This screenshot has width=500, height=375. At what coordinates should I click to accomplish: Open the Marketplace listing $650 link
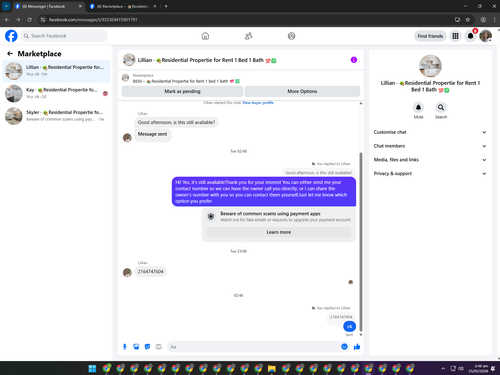pyautogui.click(x=186, y=78)
